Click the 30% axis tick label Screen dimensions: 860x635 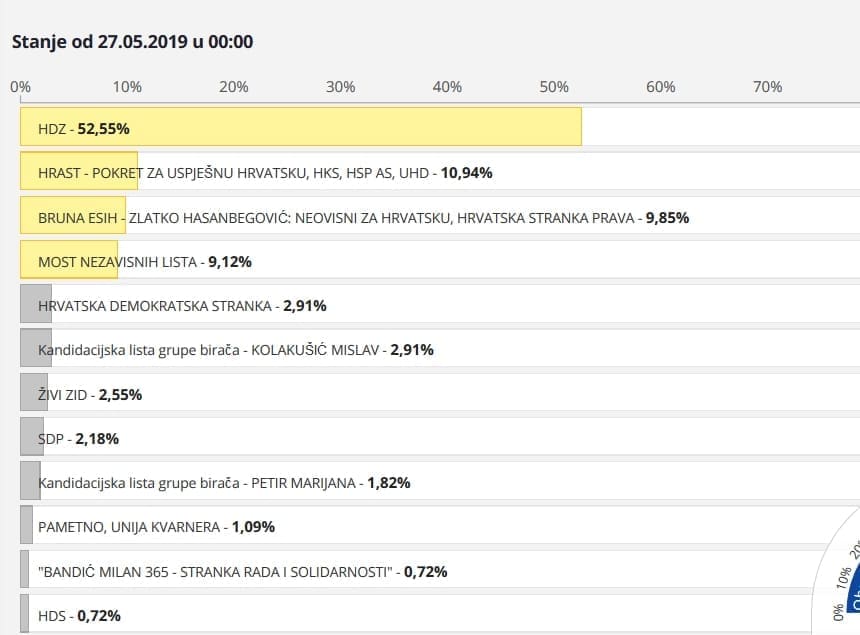pos(340,87)
